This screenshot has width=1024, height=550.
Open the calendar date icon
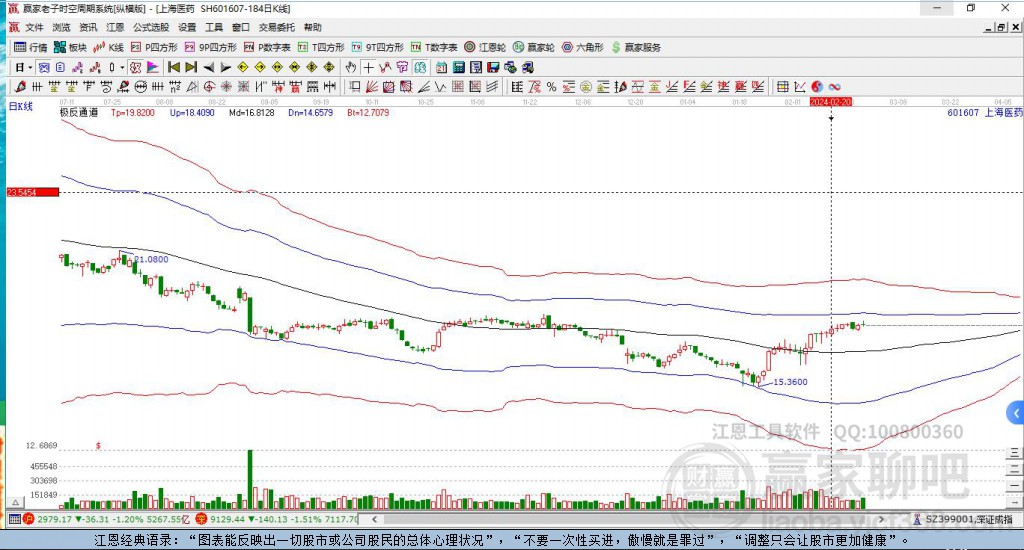coord(441,67)
